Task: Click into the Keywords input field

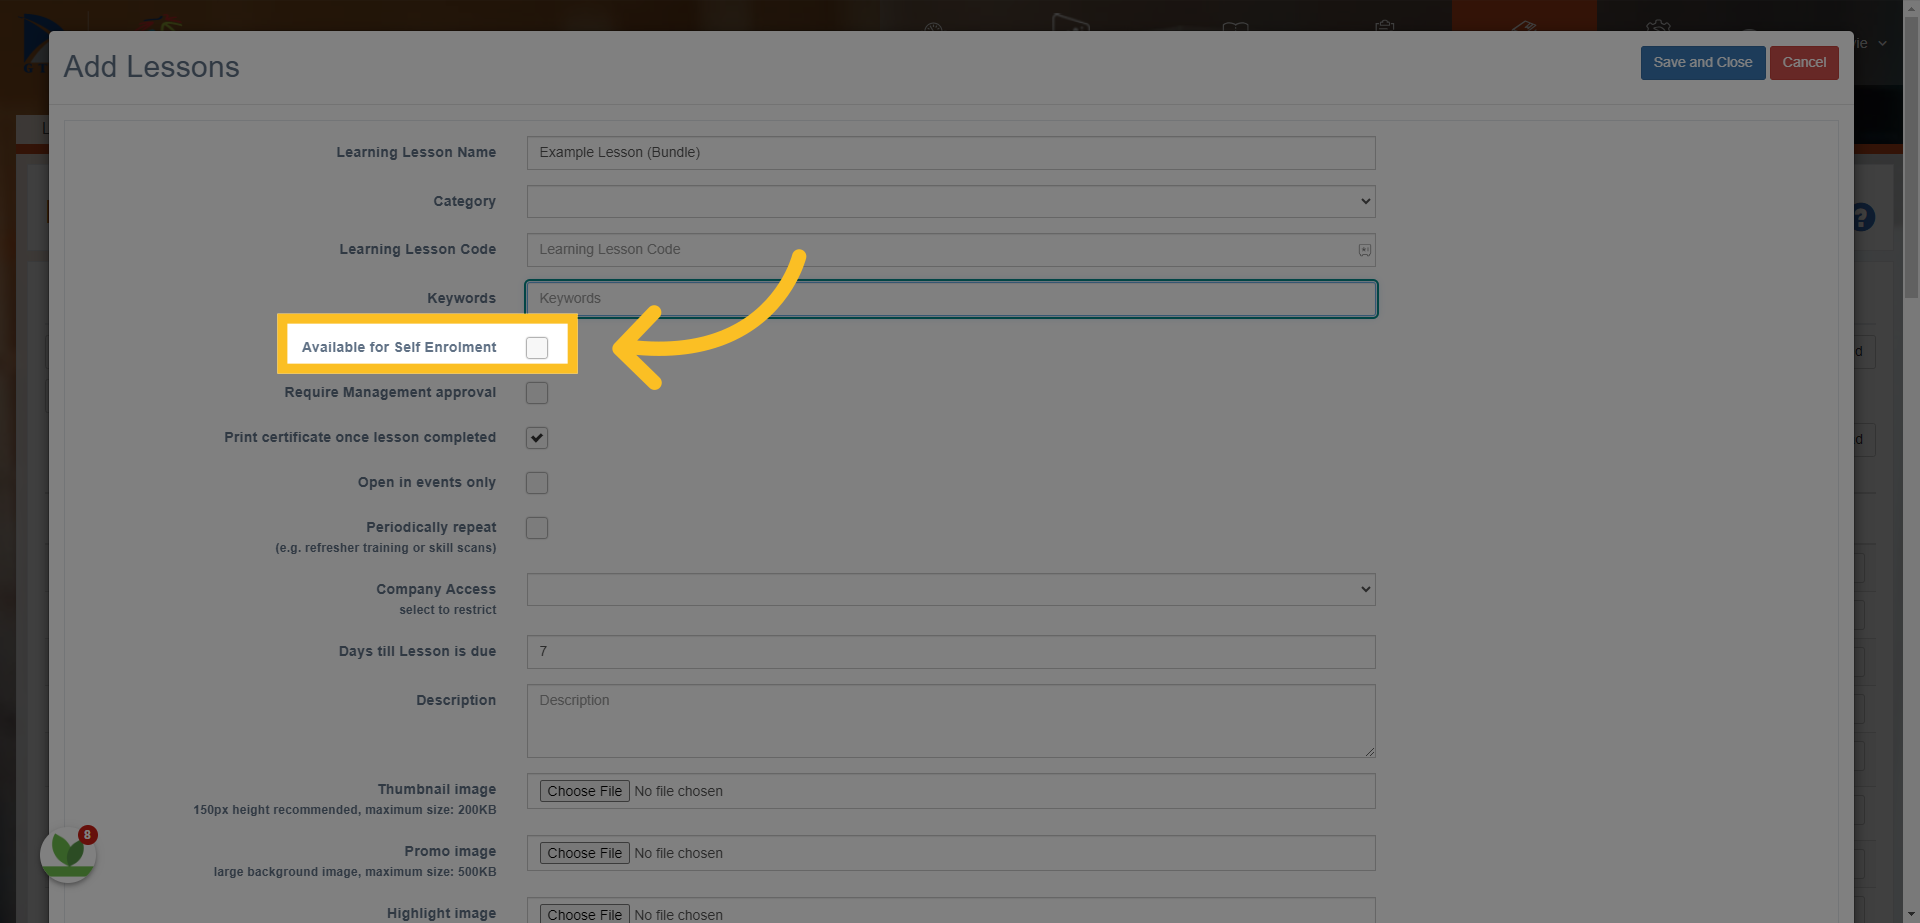Action: pos(951,299)
